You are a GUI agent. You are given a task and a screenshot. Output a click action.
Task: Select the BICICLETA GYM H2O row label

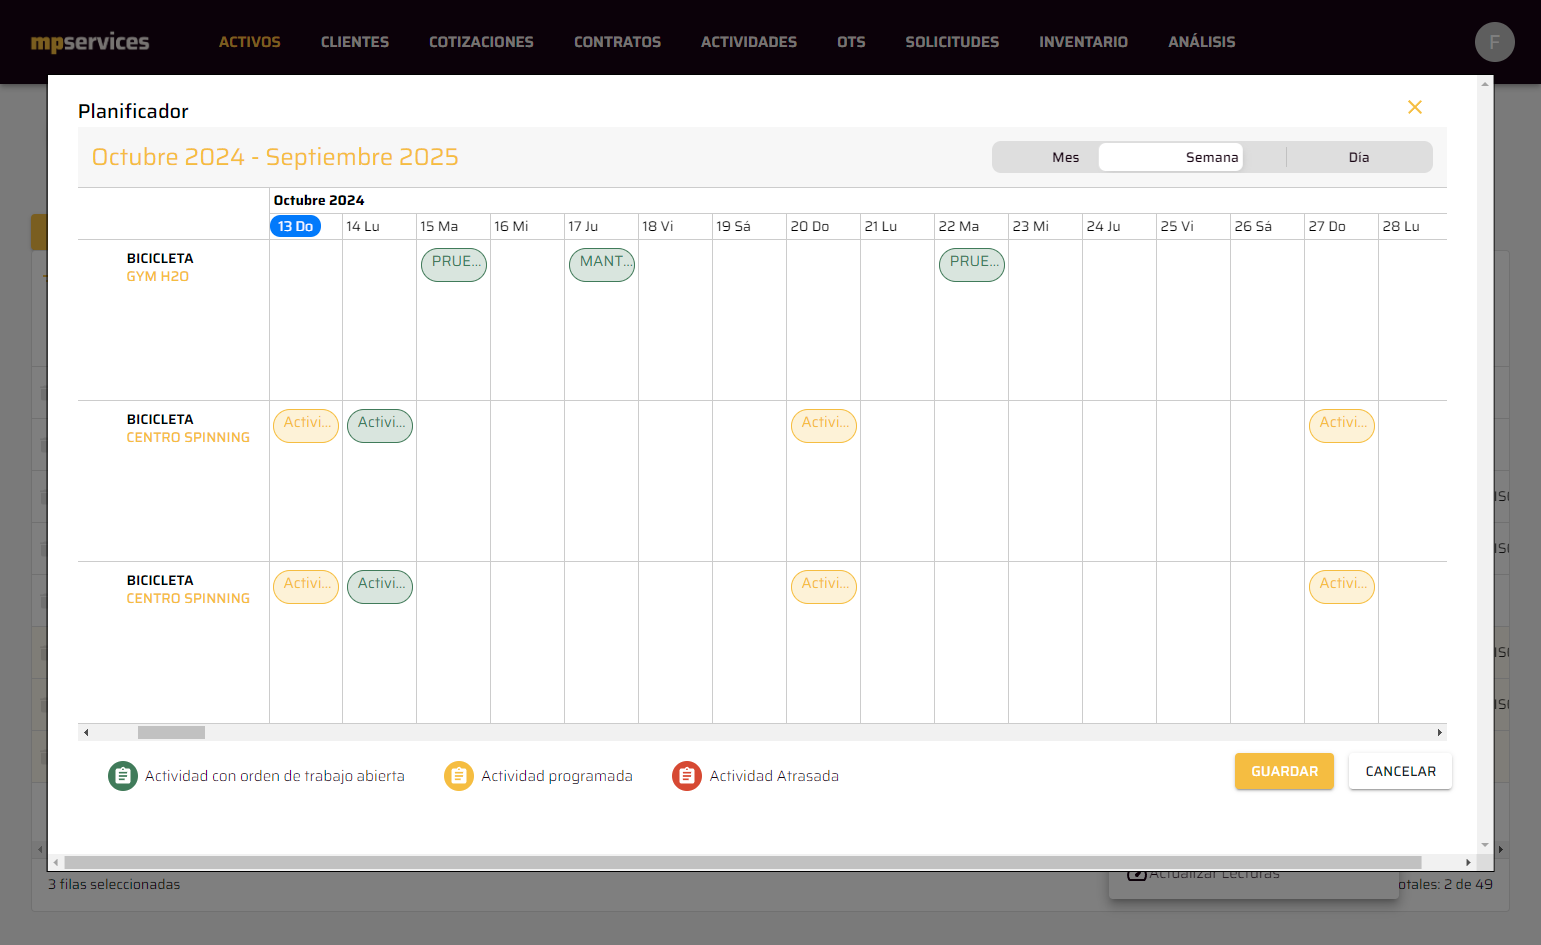point(159,267)
